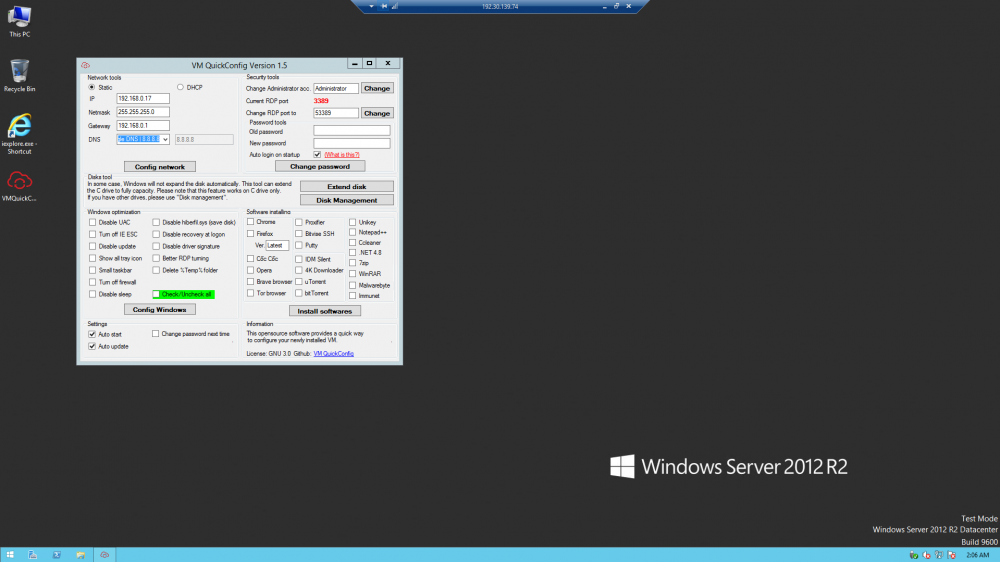Click the IP address field
Viewport: 1000px width, 562px height.
coord(143,99)
